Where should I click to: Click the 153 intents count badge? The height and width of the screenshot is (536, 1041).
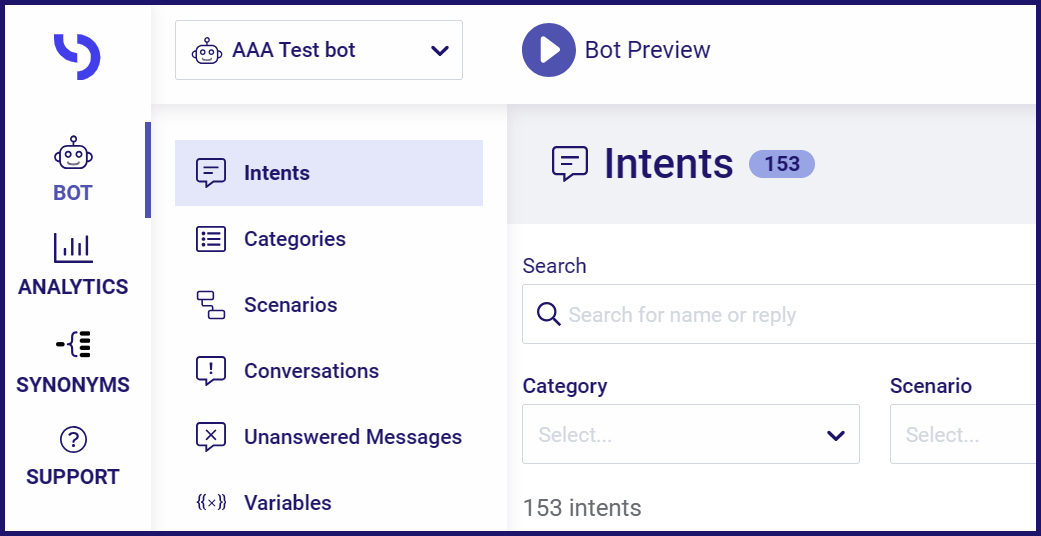(781, 164)
